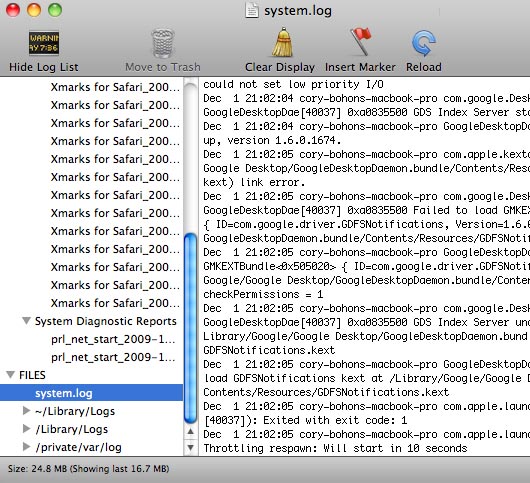Select the second prl_net_start_2009 report
The height and width of the screenshot is (483, 530).
[113, 357]
